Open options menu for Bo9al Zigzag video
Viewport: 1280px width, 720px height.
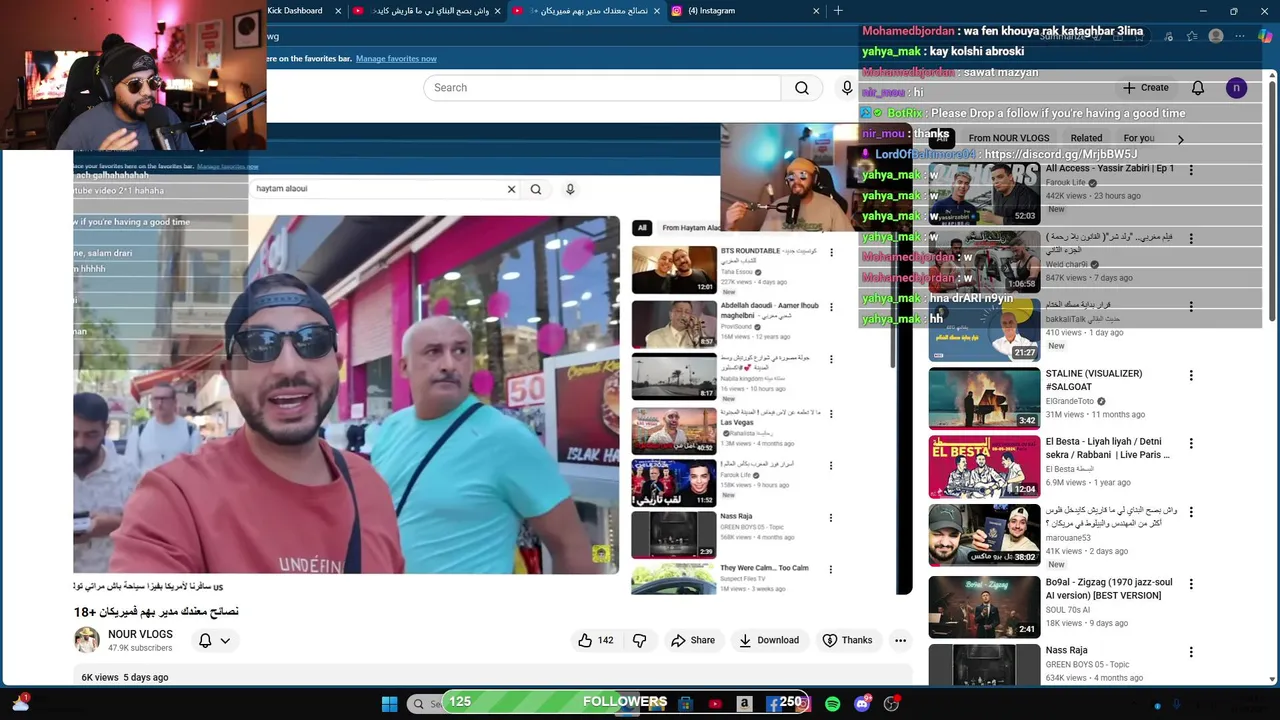point(1191,584)
